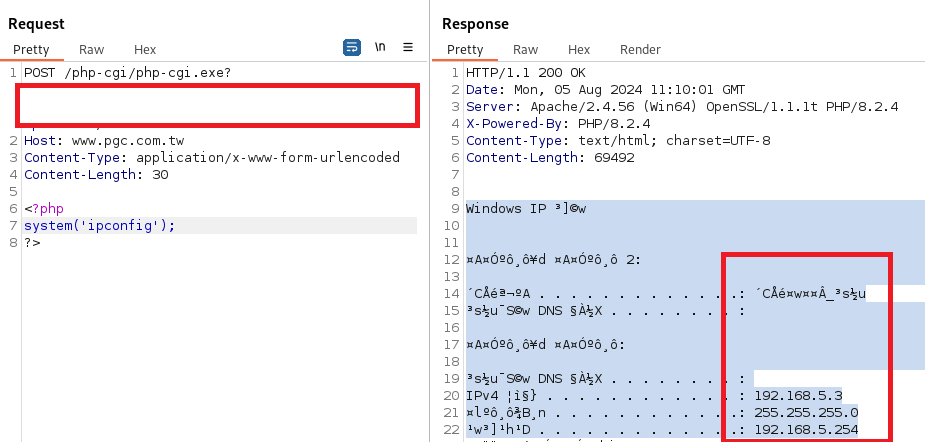The width and height of the screenshot is (925, 442).
Task: Click the Request panel title
Action: point(36,24)
